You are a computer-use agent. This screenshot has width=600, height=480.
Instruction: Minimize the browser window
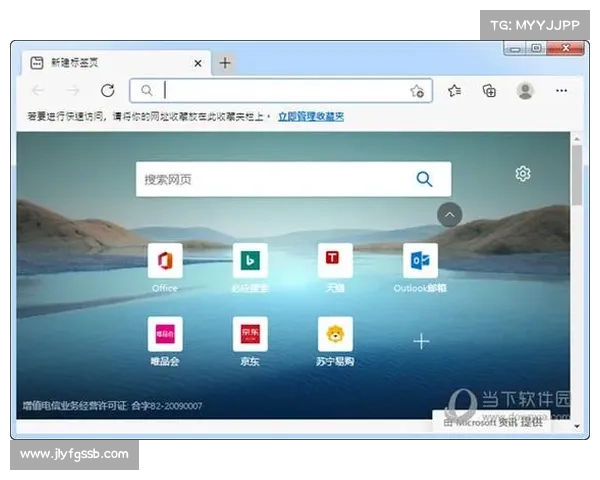pos(515,49)
